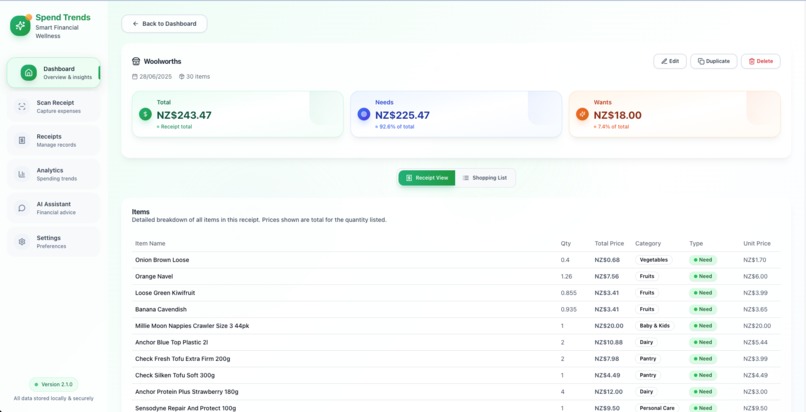The width and height of the screenshot is (806, 412).
Task: Delete the Woolworths receipt
Action: click(x=761, y=61)
